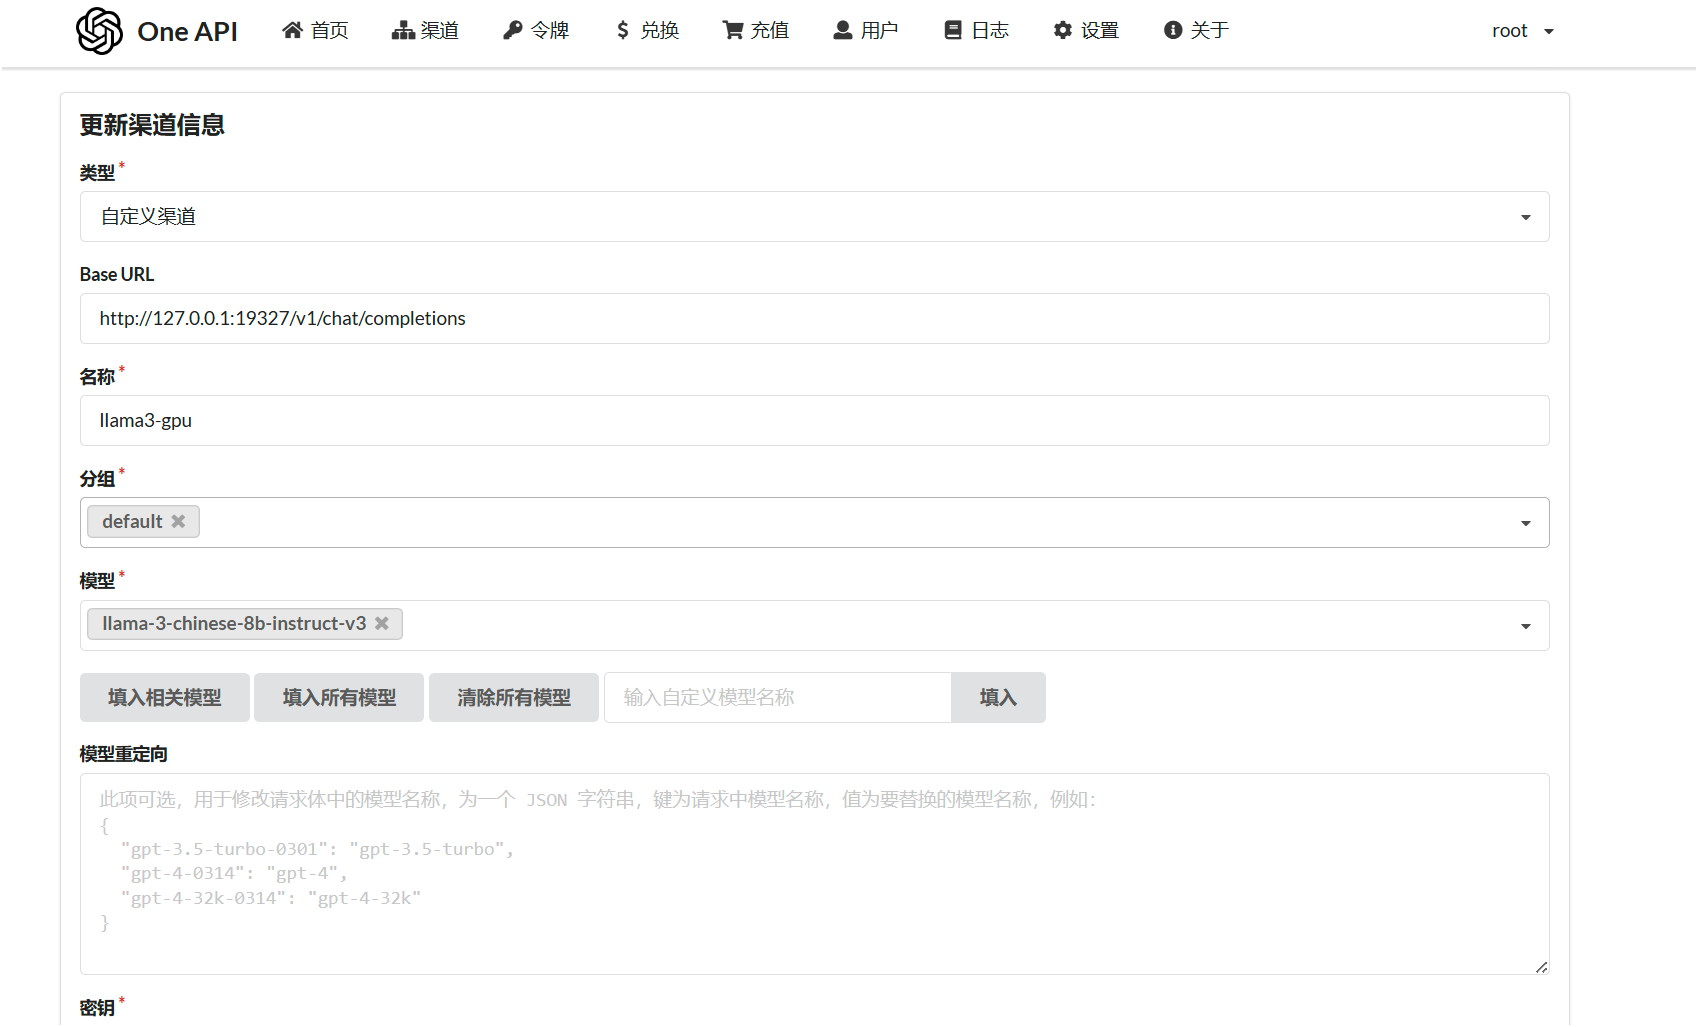Screen dimensions: 1698x1027
Task: Go to the 首页 home page
Action: (x=315, y=31)
